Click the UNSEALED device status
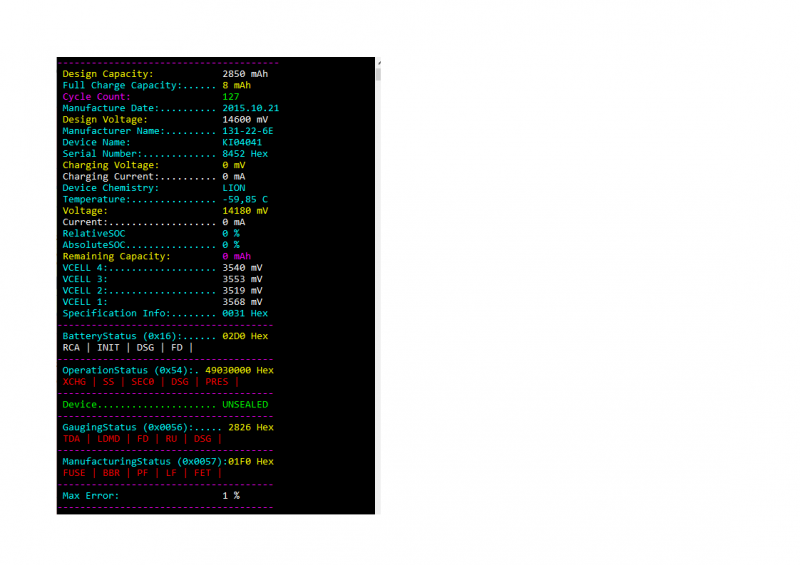 (245, 405)
